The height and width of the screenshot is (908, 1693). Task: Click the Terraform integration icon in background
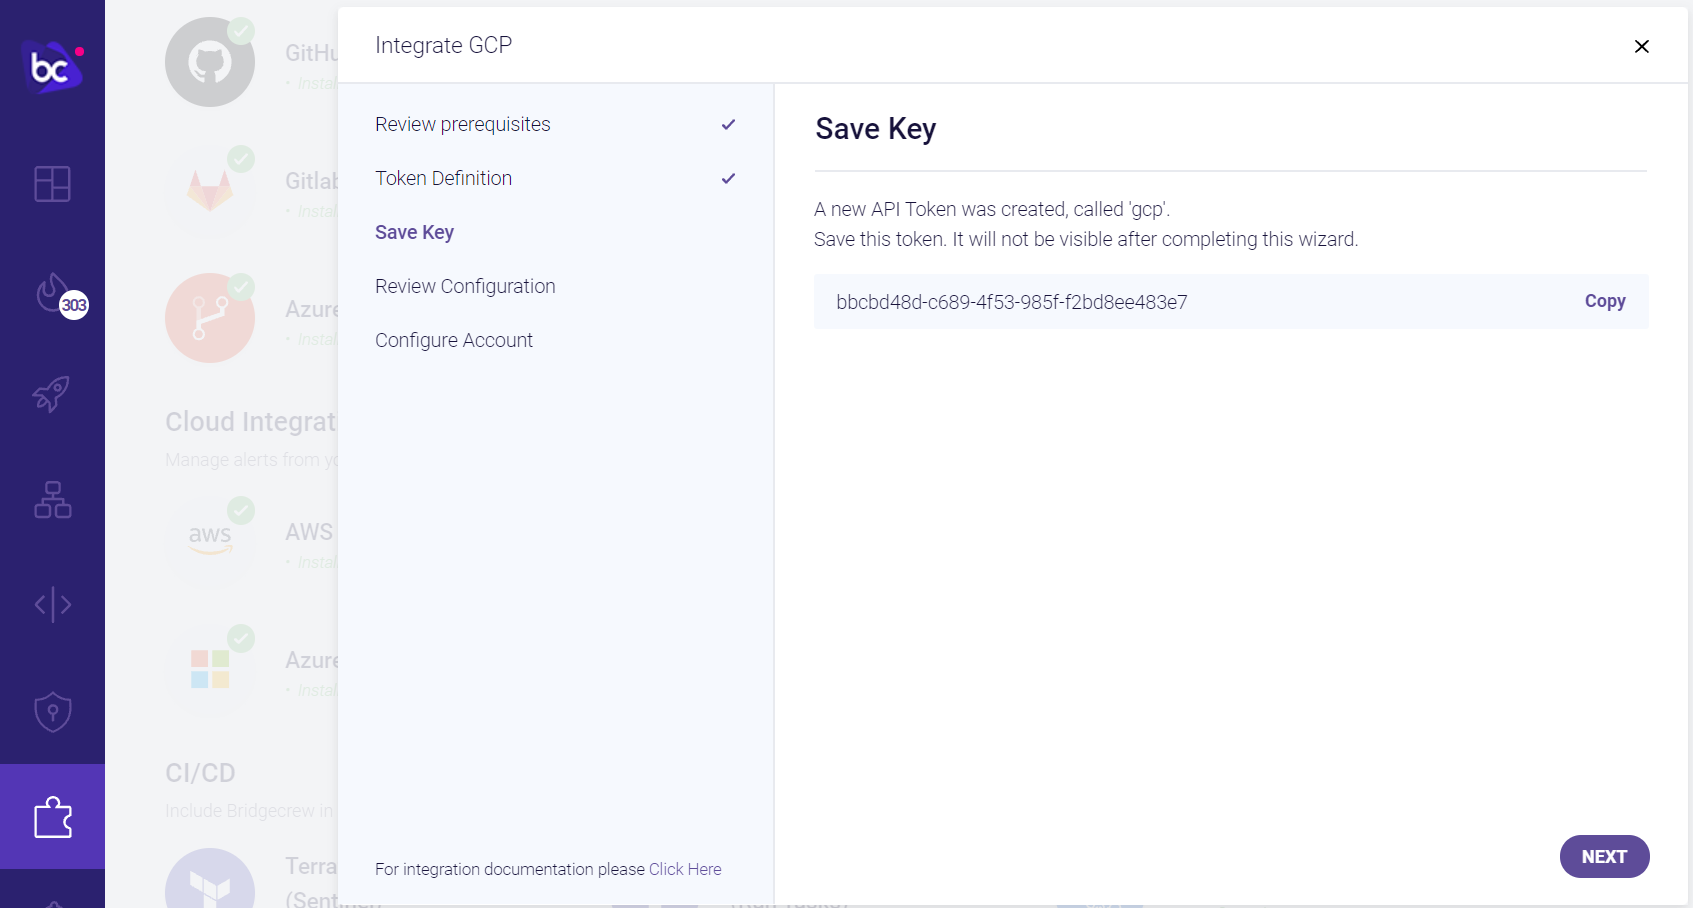pyautogui.click(x=210, y=878)
